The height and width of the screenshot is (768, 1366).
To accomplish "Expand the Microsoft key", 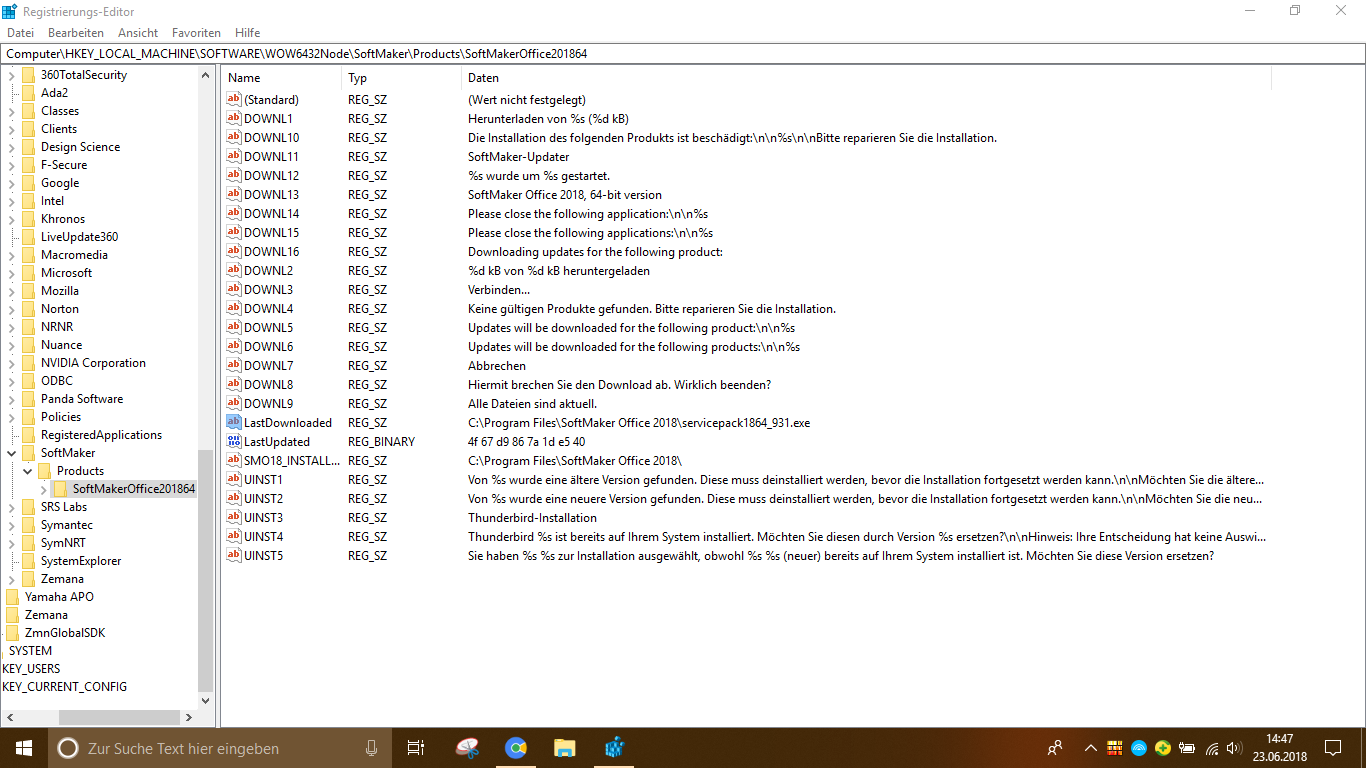I will click(x=11, y=273).
